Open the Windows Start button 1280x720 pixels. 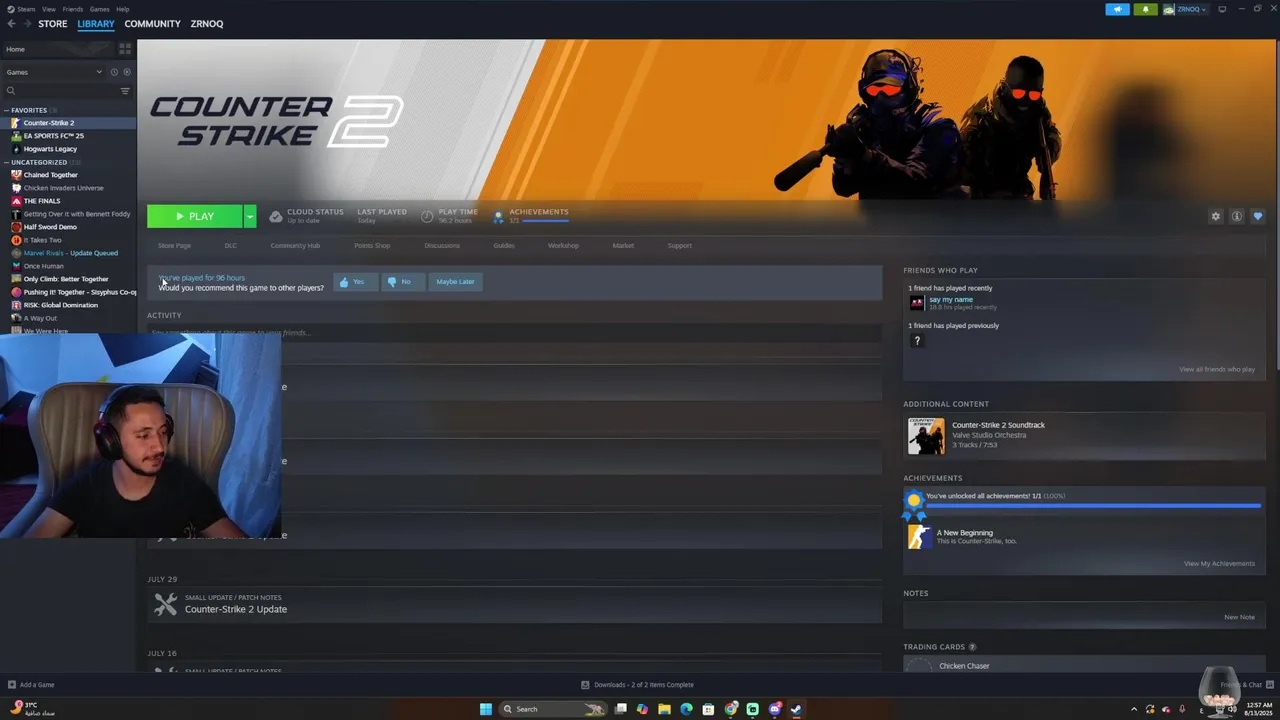(486, 709)
